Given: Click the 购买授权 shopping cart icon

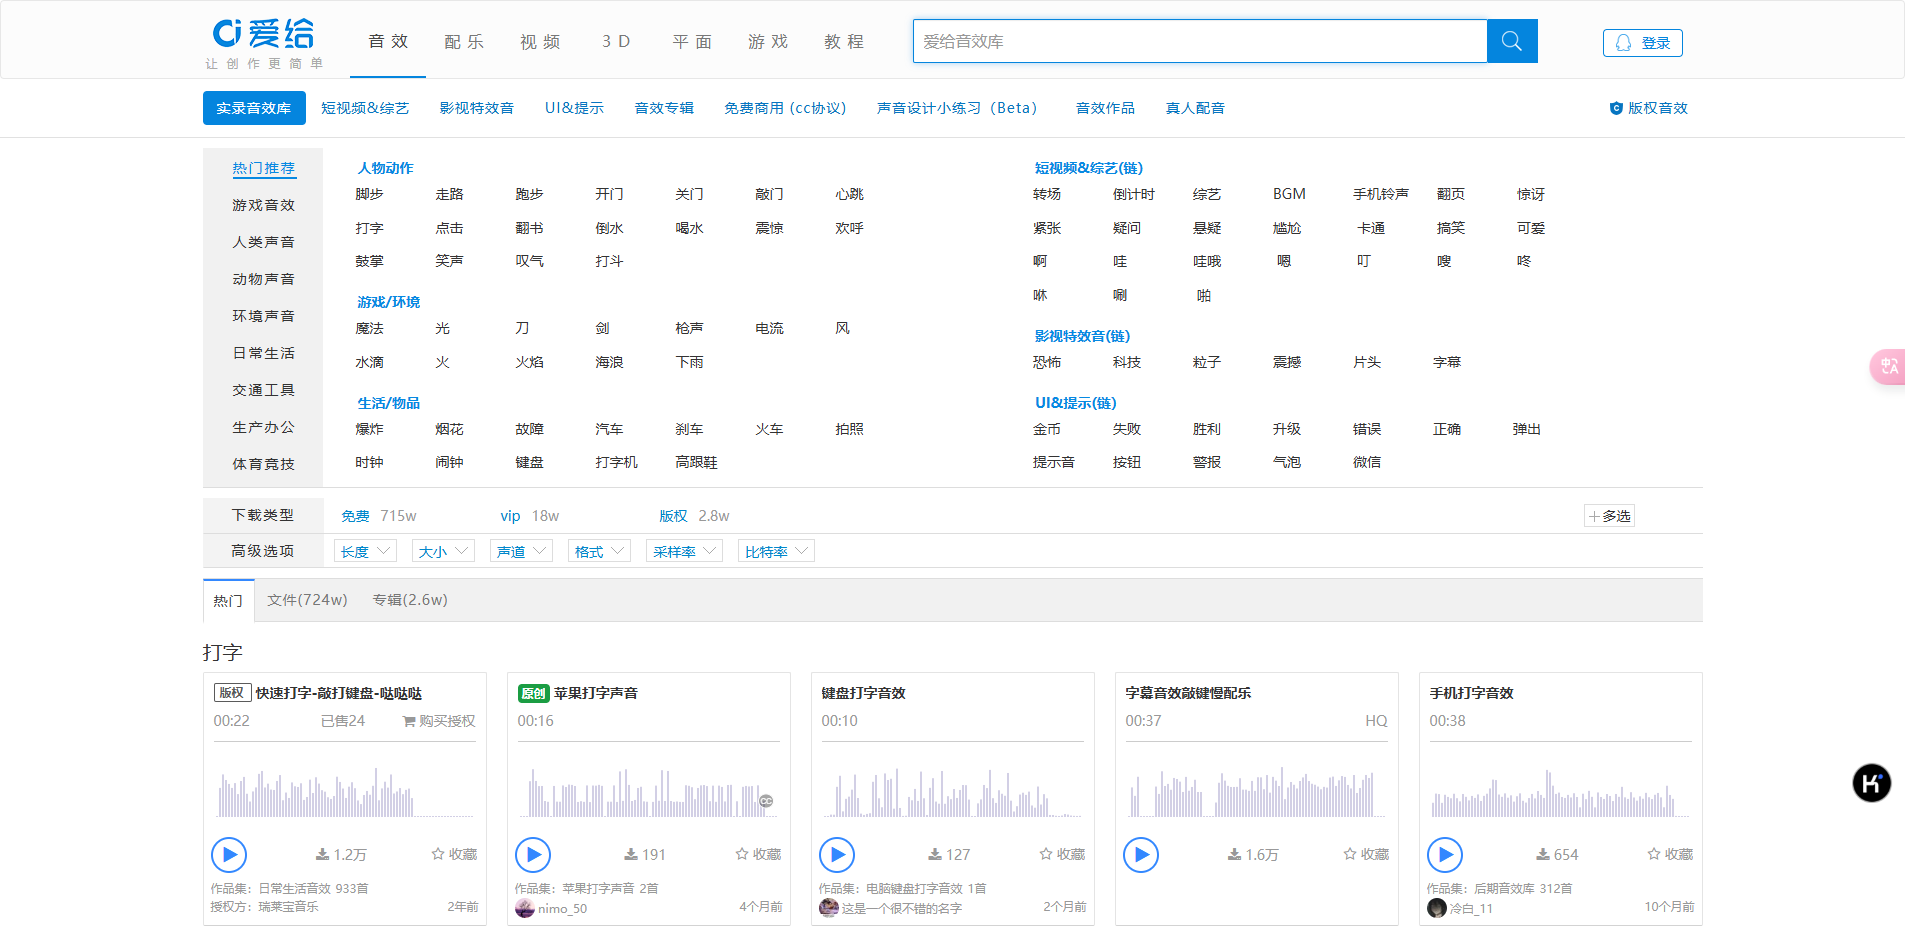Looking at the screenshot, I should 409,721.
